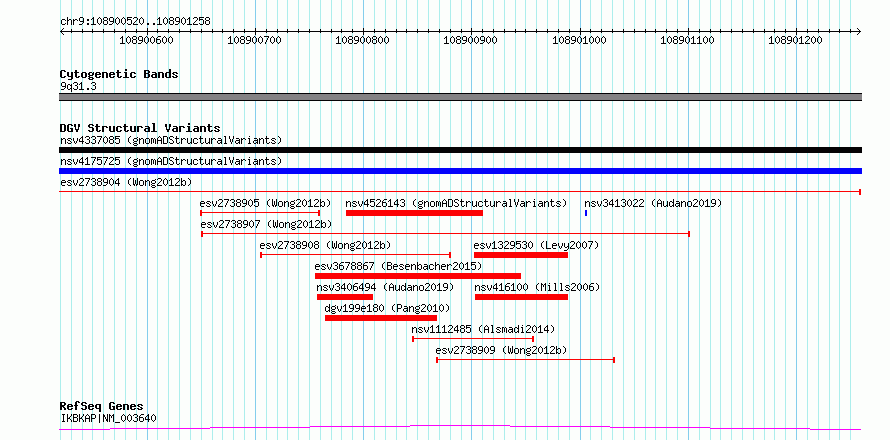Open the esv2738905 (Wong2012b) label
The width and height of the screenshot is (890, 440).
coord(265,203)
